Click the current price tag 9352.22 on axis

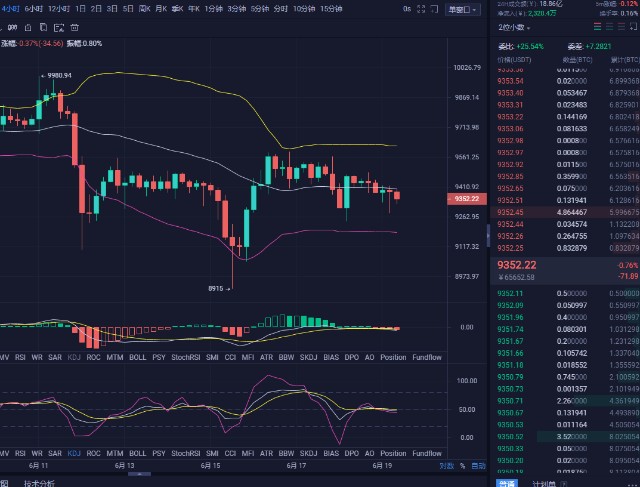(467, 199)
